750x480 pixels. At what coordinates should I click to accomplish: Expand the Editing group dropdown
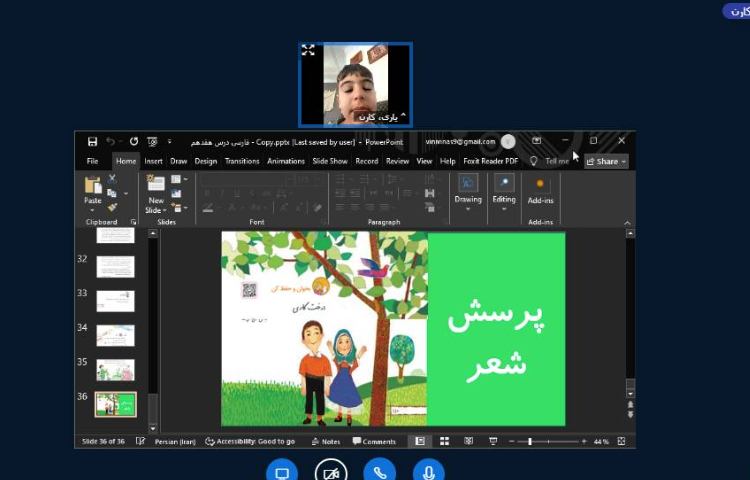pyautogui.click(x=504, y=209)
